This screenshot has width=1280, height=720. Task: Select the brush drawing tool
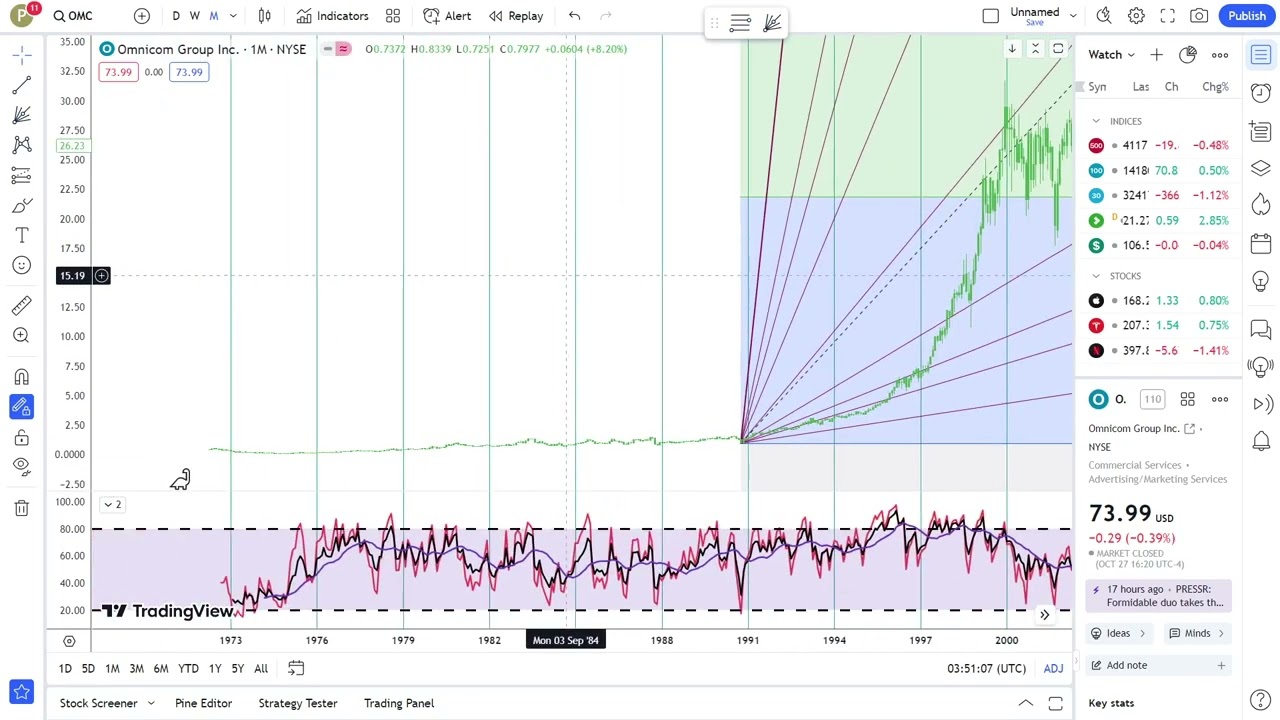pos(21,206)
